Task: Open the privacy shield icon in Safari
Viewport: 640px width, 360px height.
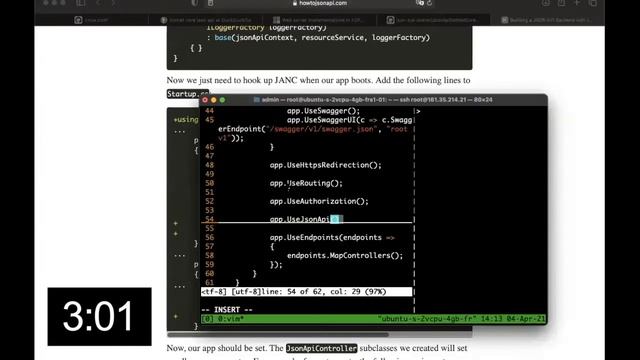Action: click(195, 3)
